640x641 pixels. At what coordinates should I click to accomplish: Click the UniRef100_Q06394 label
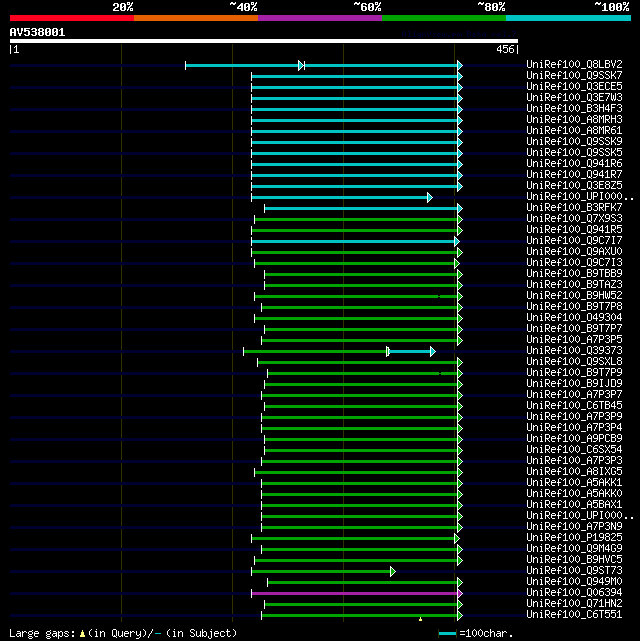pyautogui.click(x=574, y=593)
